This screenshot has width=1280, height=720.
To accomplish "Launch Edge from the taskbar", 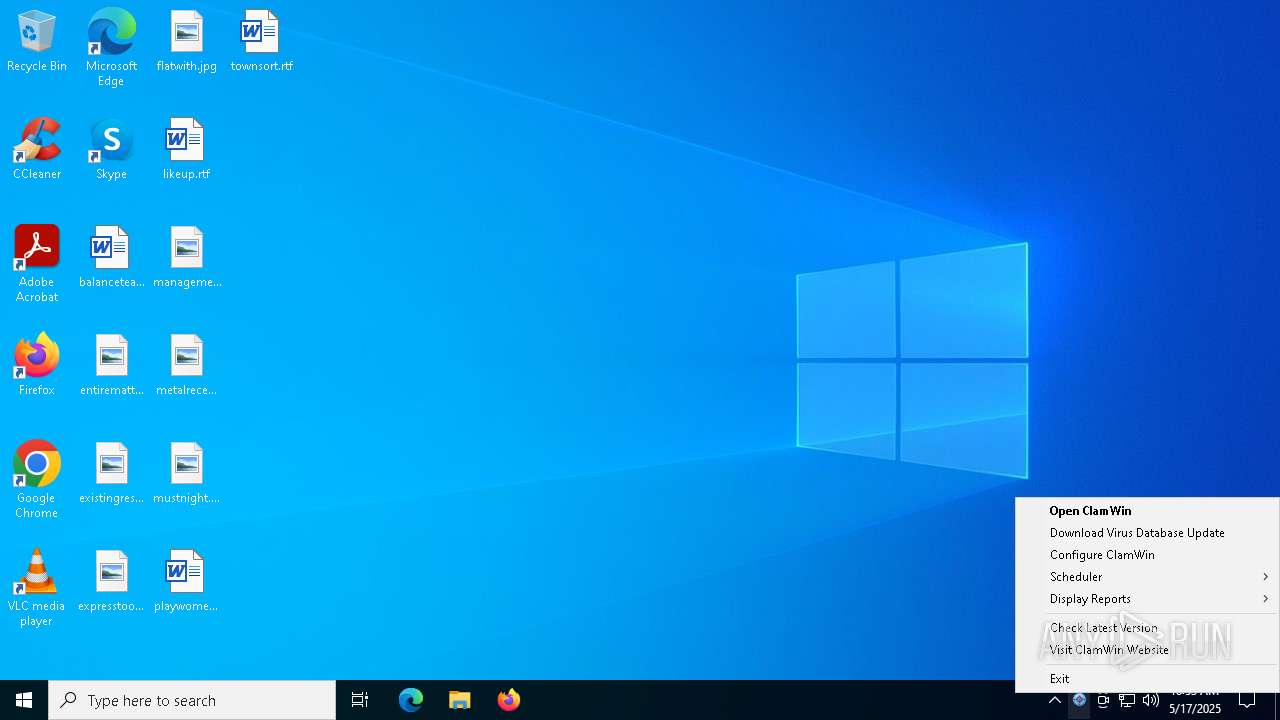I will point(411,700).
